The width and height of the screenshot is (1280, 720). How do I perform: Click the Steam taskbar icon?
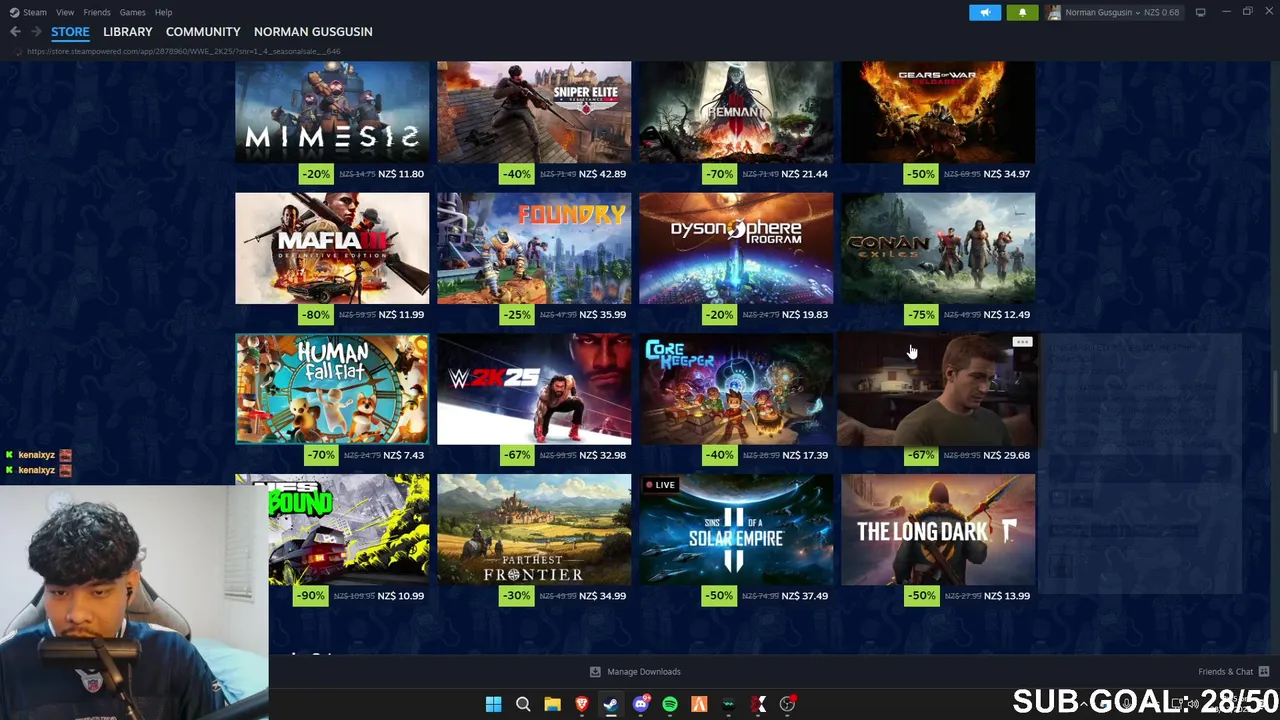click(611, 705)
